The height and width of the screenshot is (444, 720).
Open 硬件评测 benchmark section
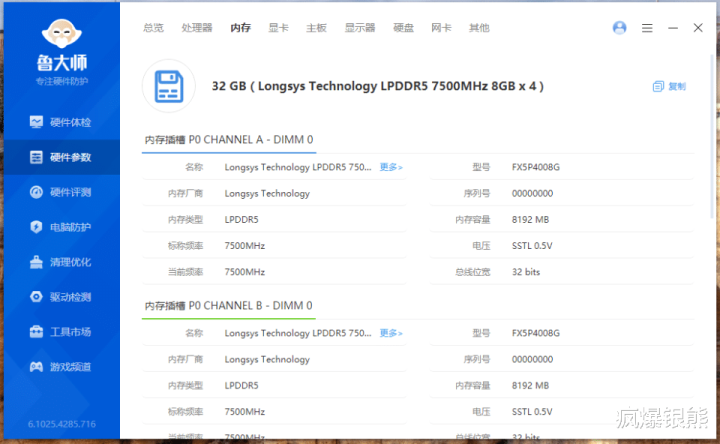[61, 192]
